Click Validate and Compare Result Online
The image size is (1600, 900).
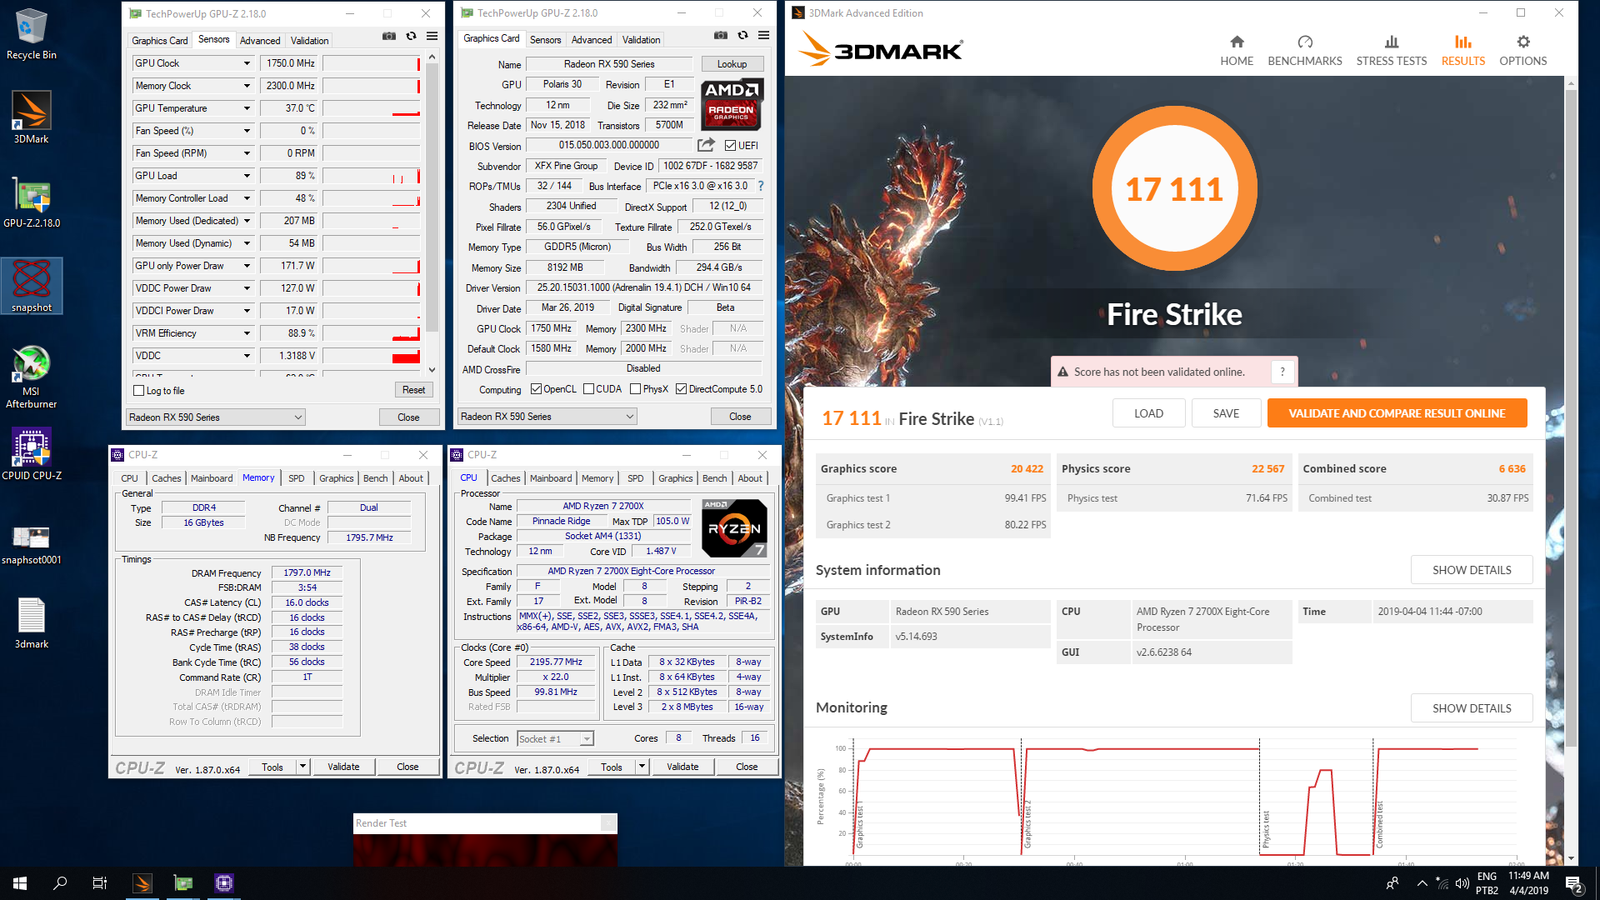(x=1396, y=413)
